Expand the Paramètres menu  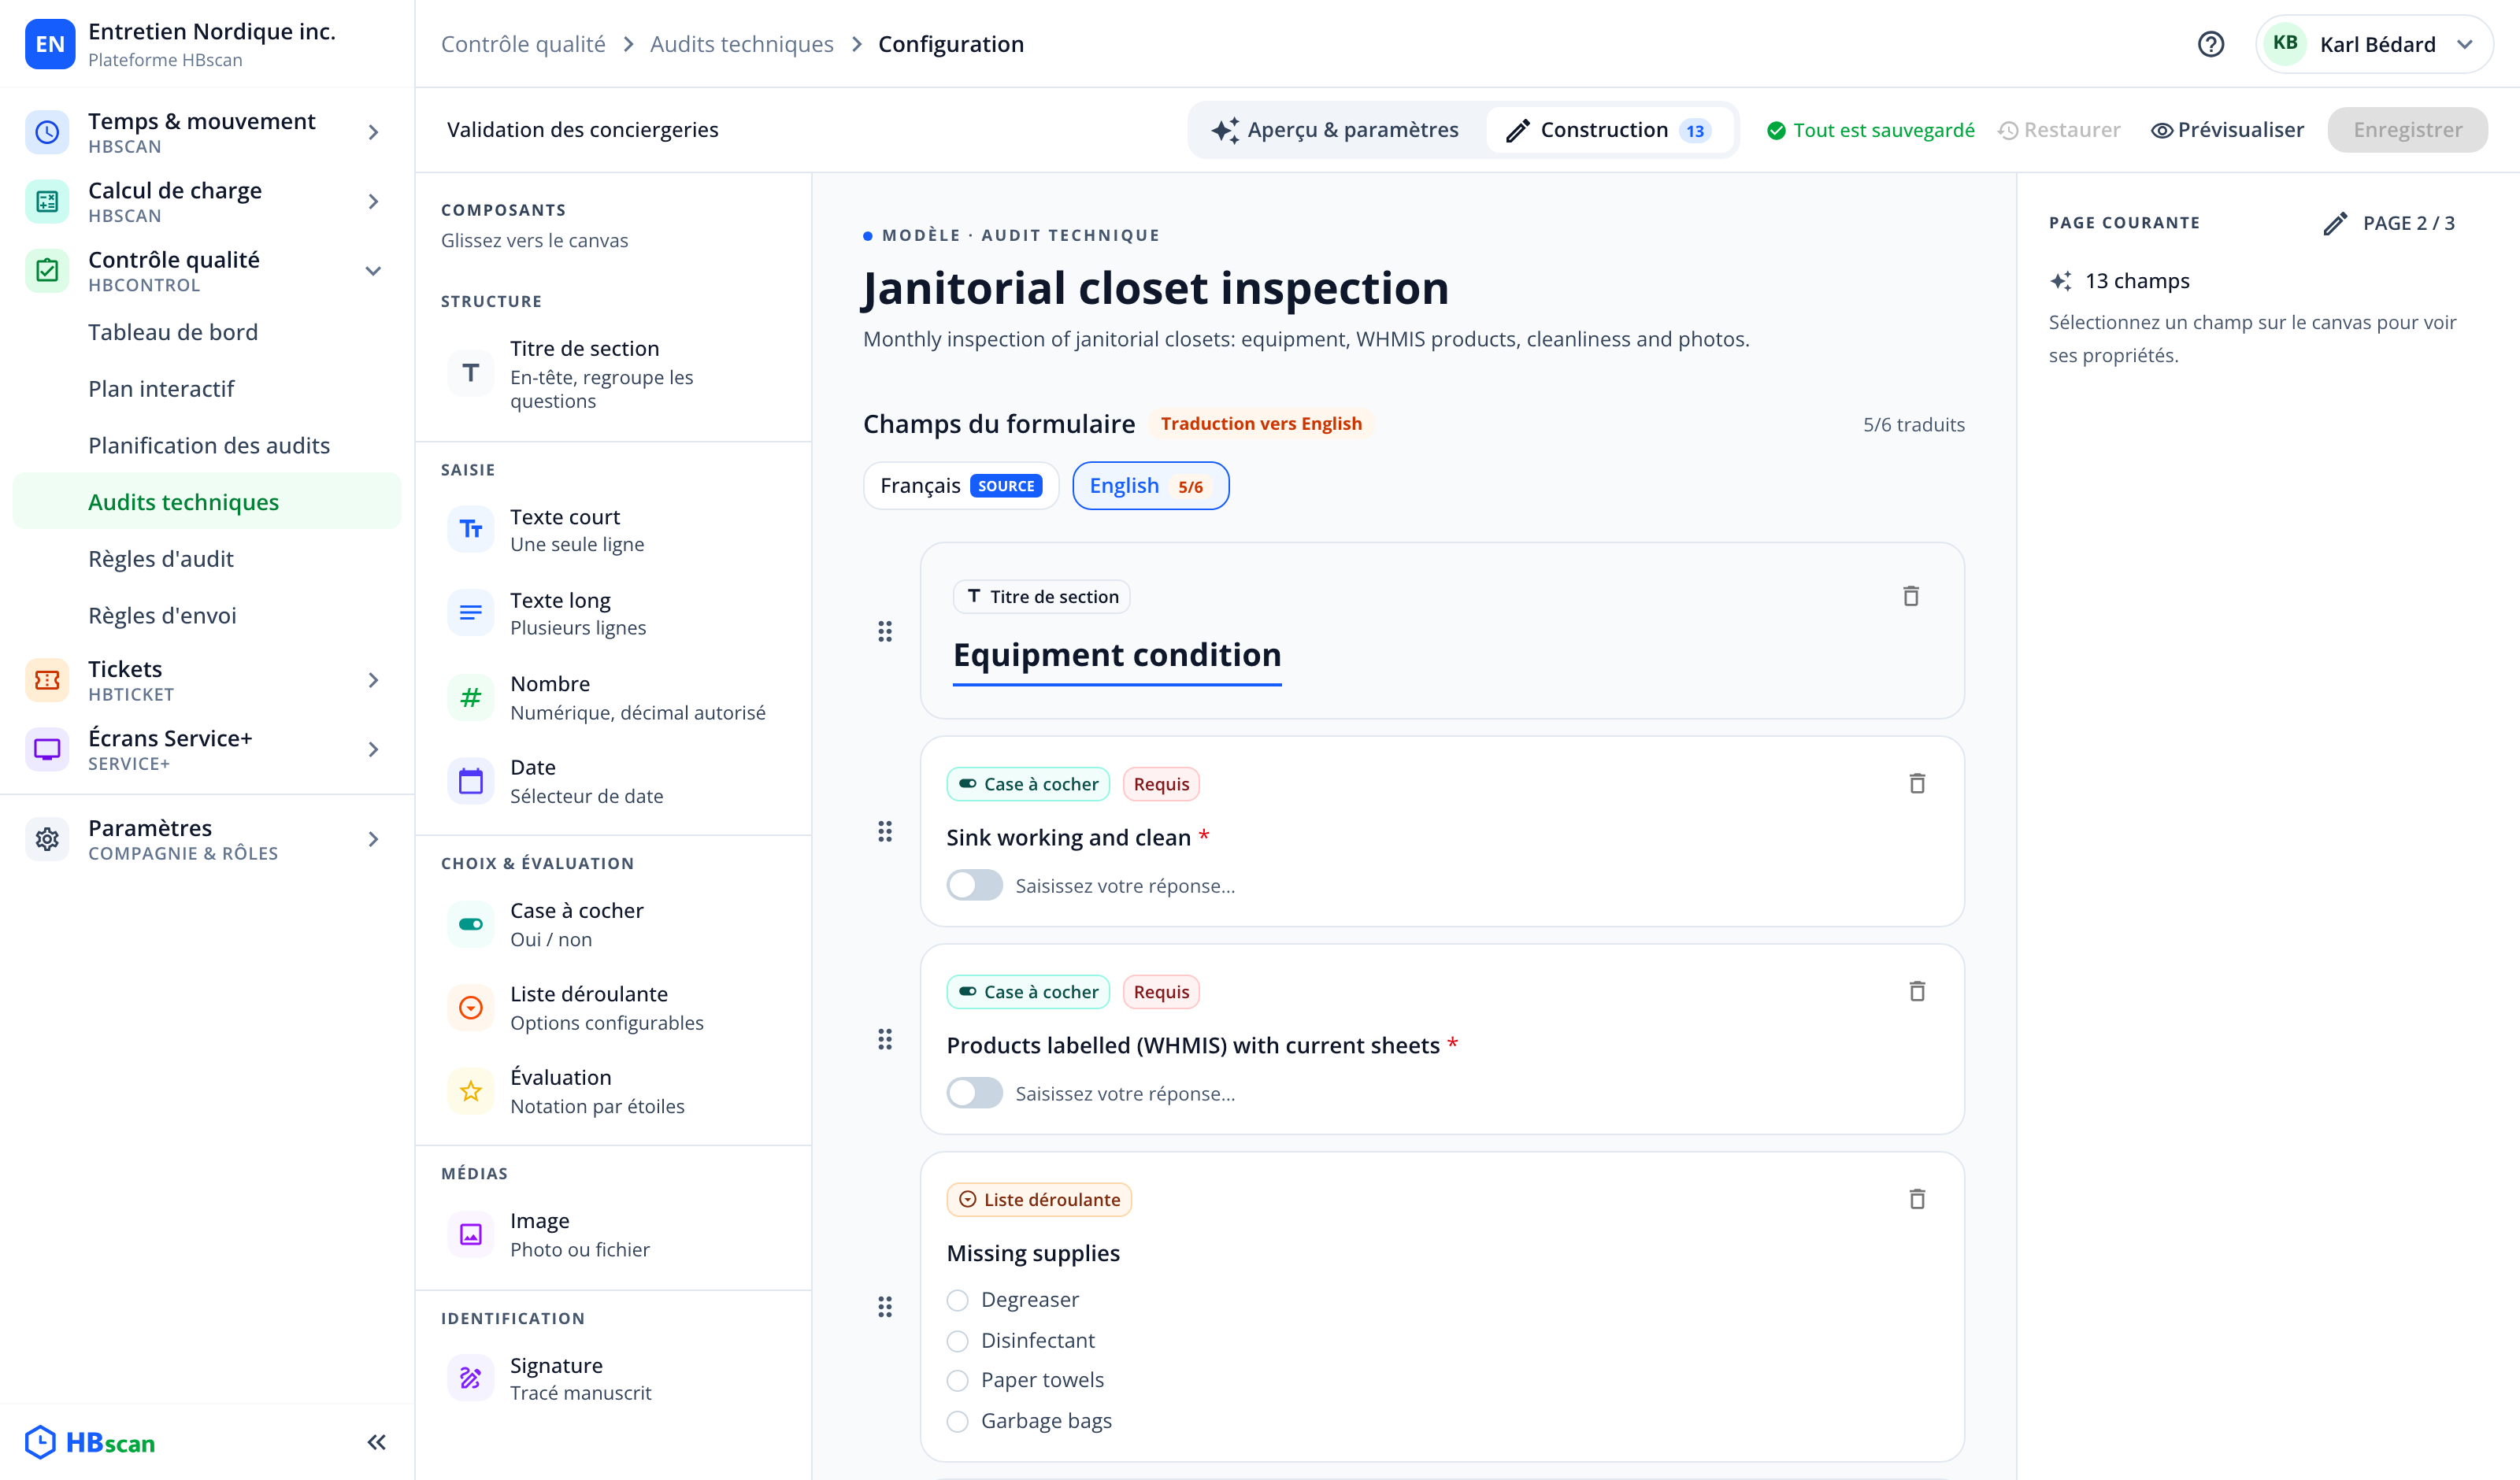[207, 839]
